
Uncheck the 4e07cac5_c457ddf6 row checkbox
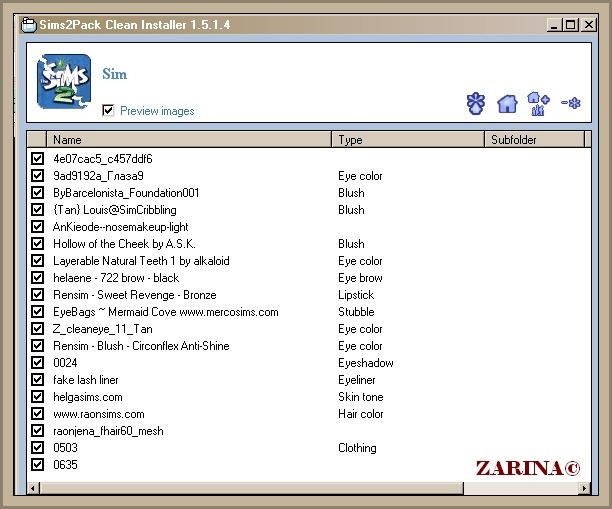pos(37,158)
